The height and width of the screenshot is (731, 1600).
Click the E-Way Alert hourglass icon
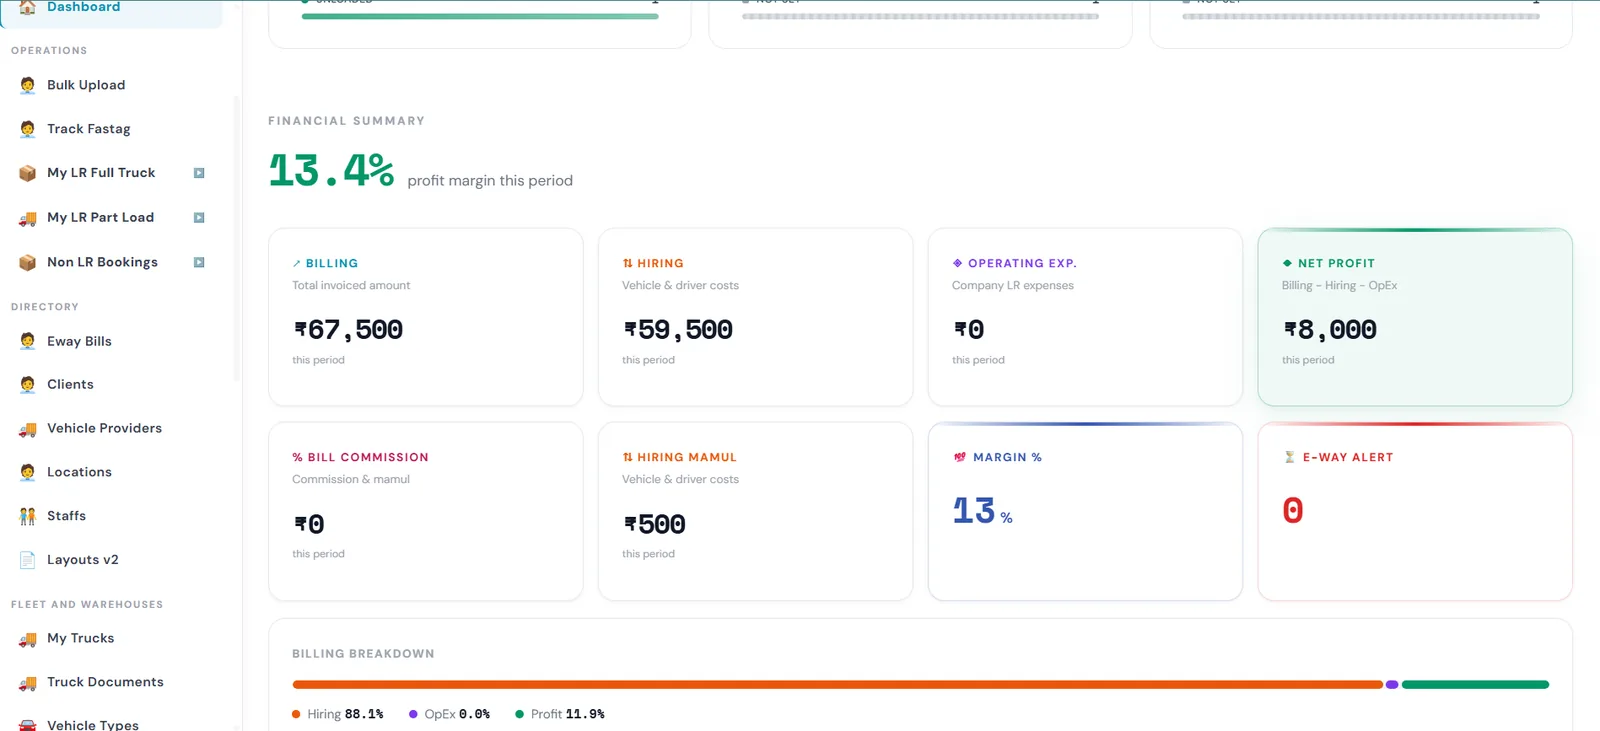click(x=1289, y=457)
